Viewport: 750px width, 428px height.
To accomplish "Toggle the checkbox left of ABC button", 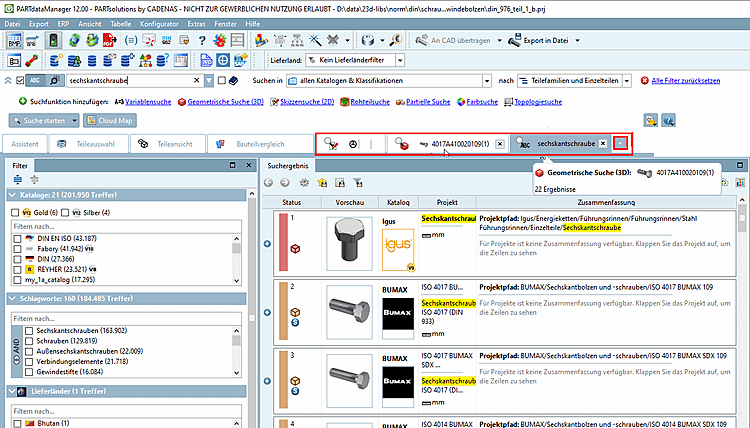I will tap(20, 80).
